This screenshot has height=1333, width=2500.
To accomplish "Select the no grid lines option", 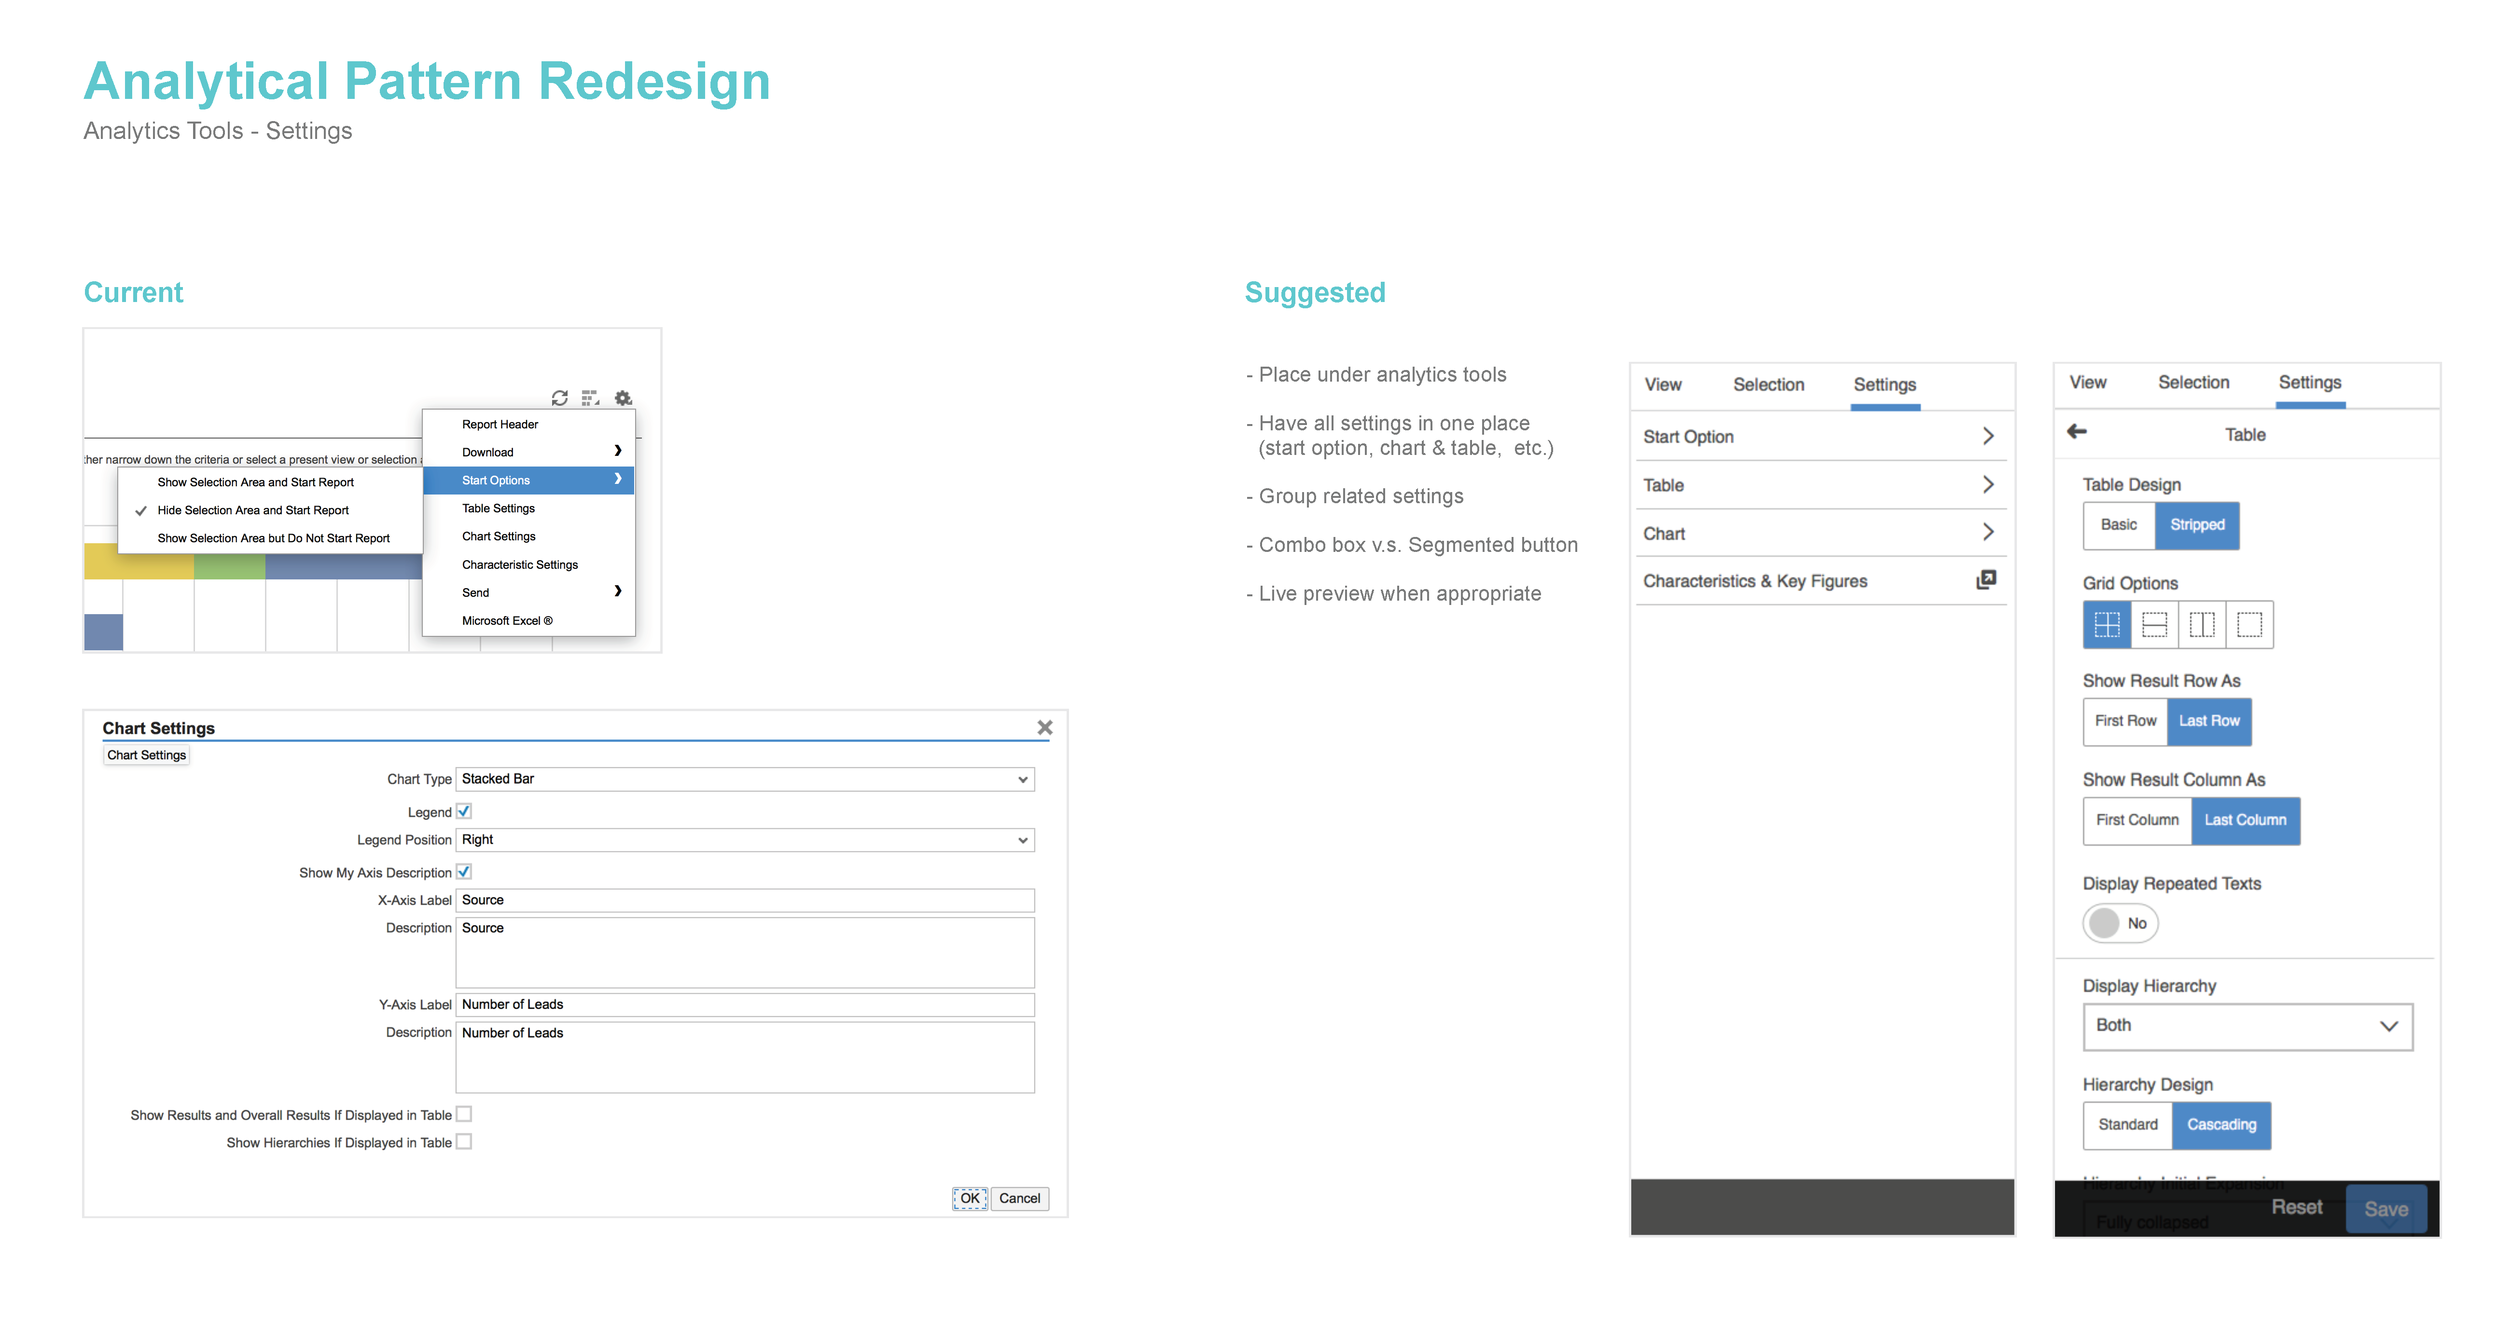I will pyautogui.click(x=2250, y=625).
